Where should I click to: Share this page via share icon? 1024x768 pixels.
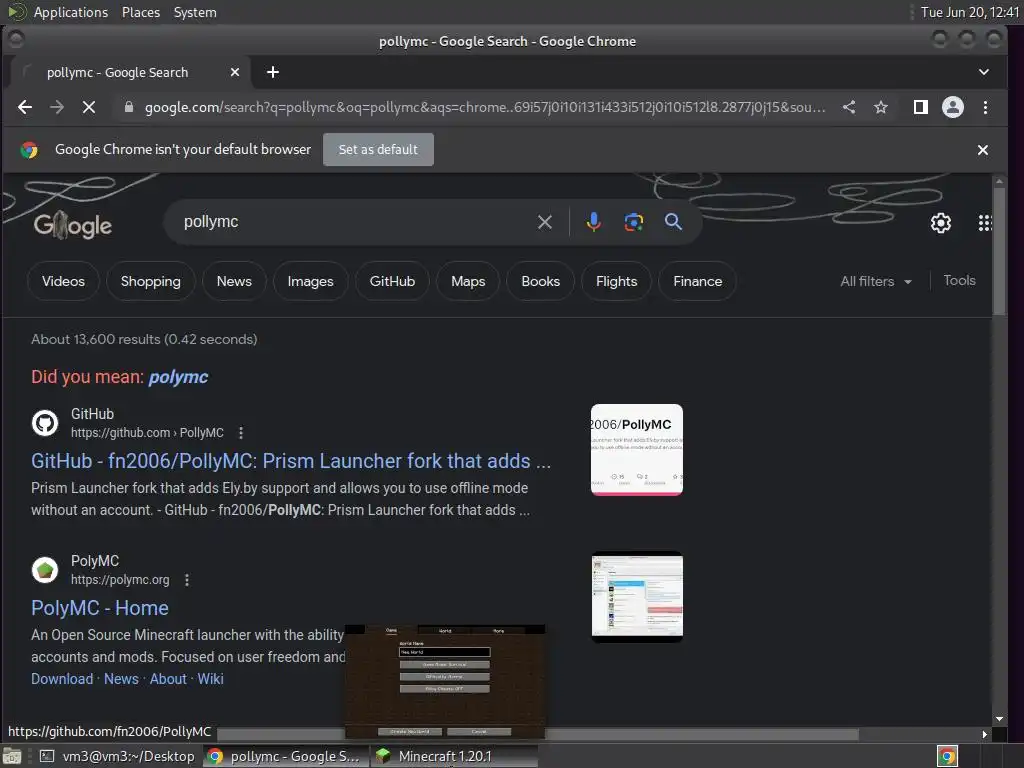coord(848,107)
